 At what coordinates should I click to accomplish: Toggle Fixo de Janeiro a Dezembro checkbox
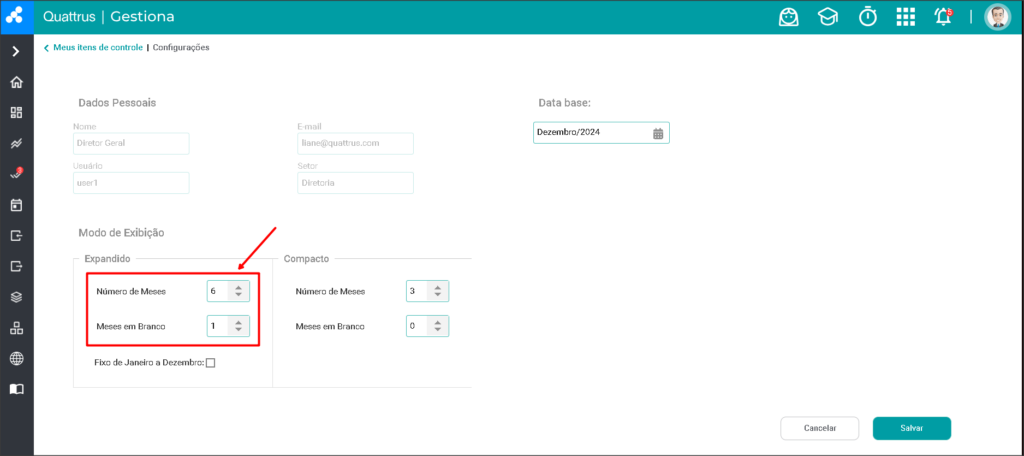coord(210,363)
